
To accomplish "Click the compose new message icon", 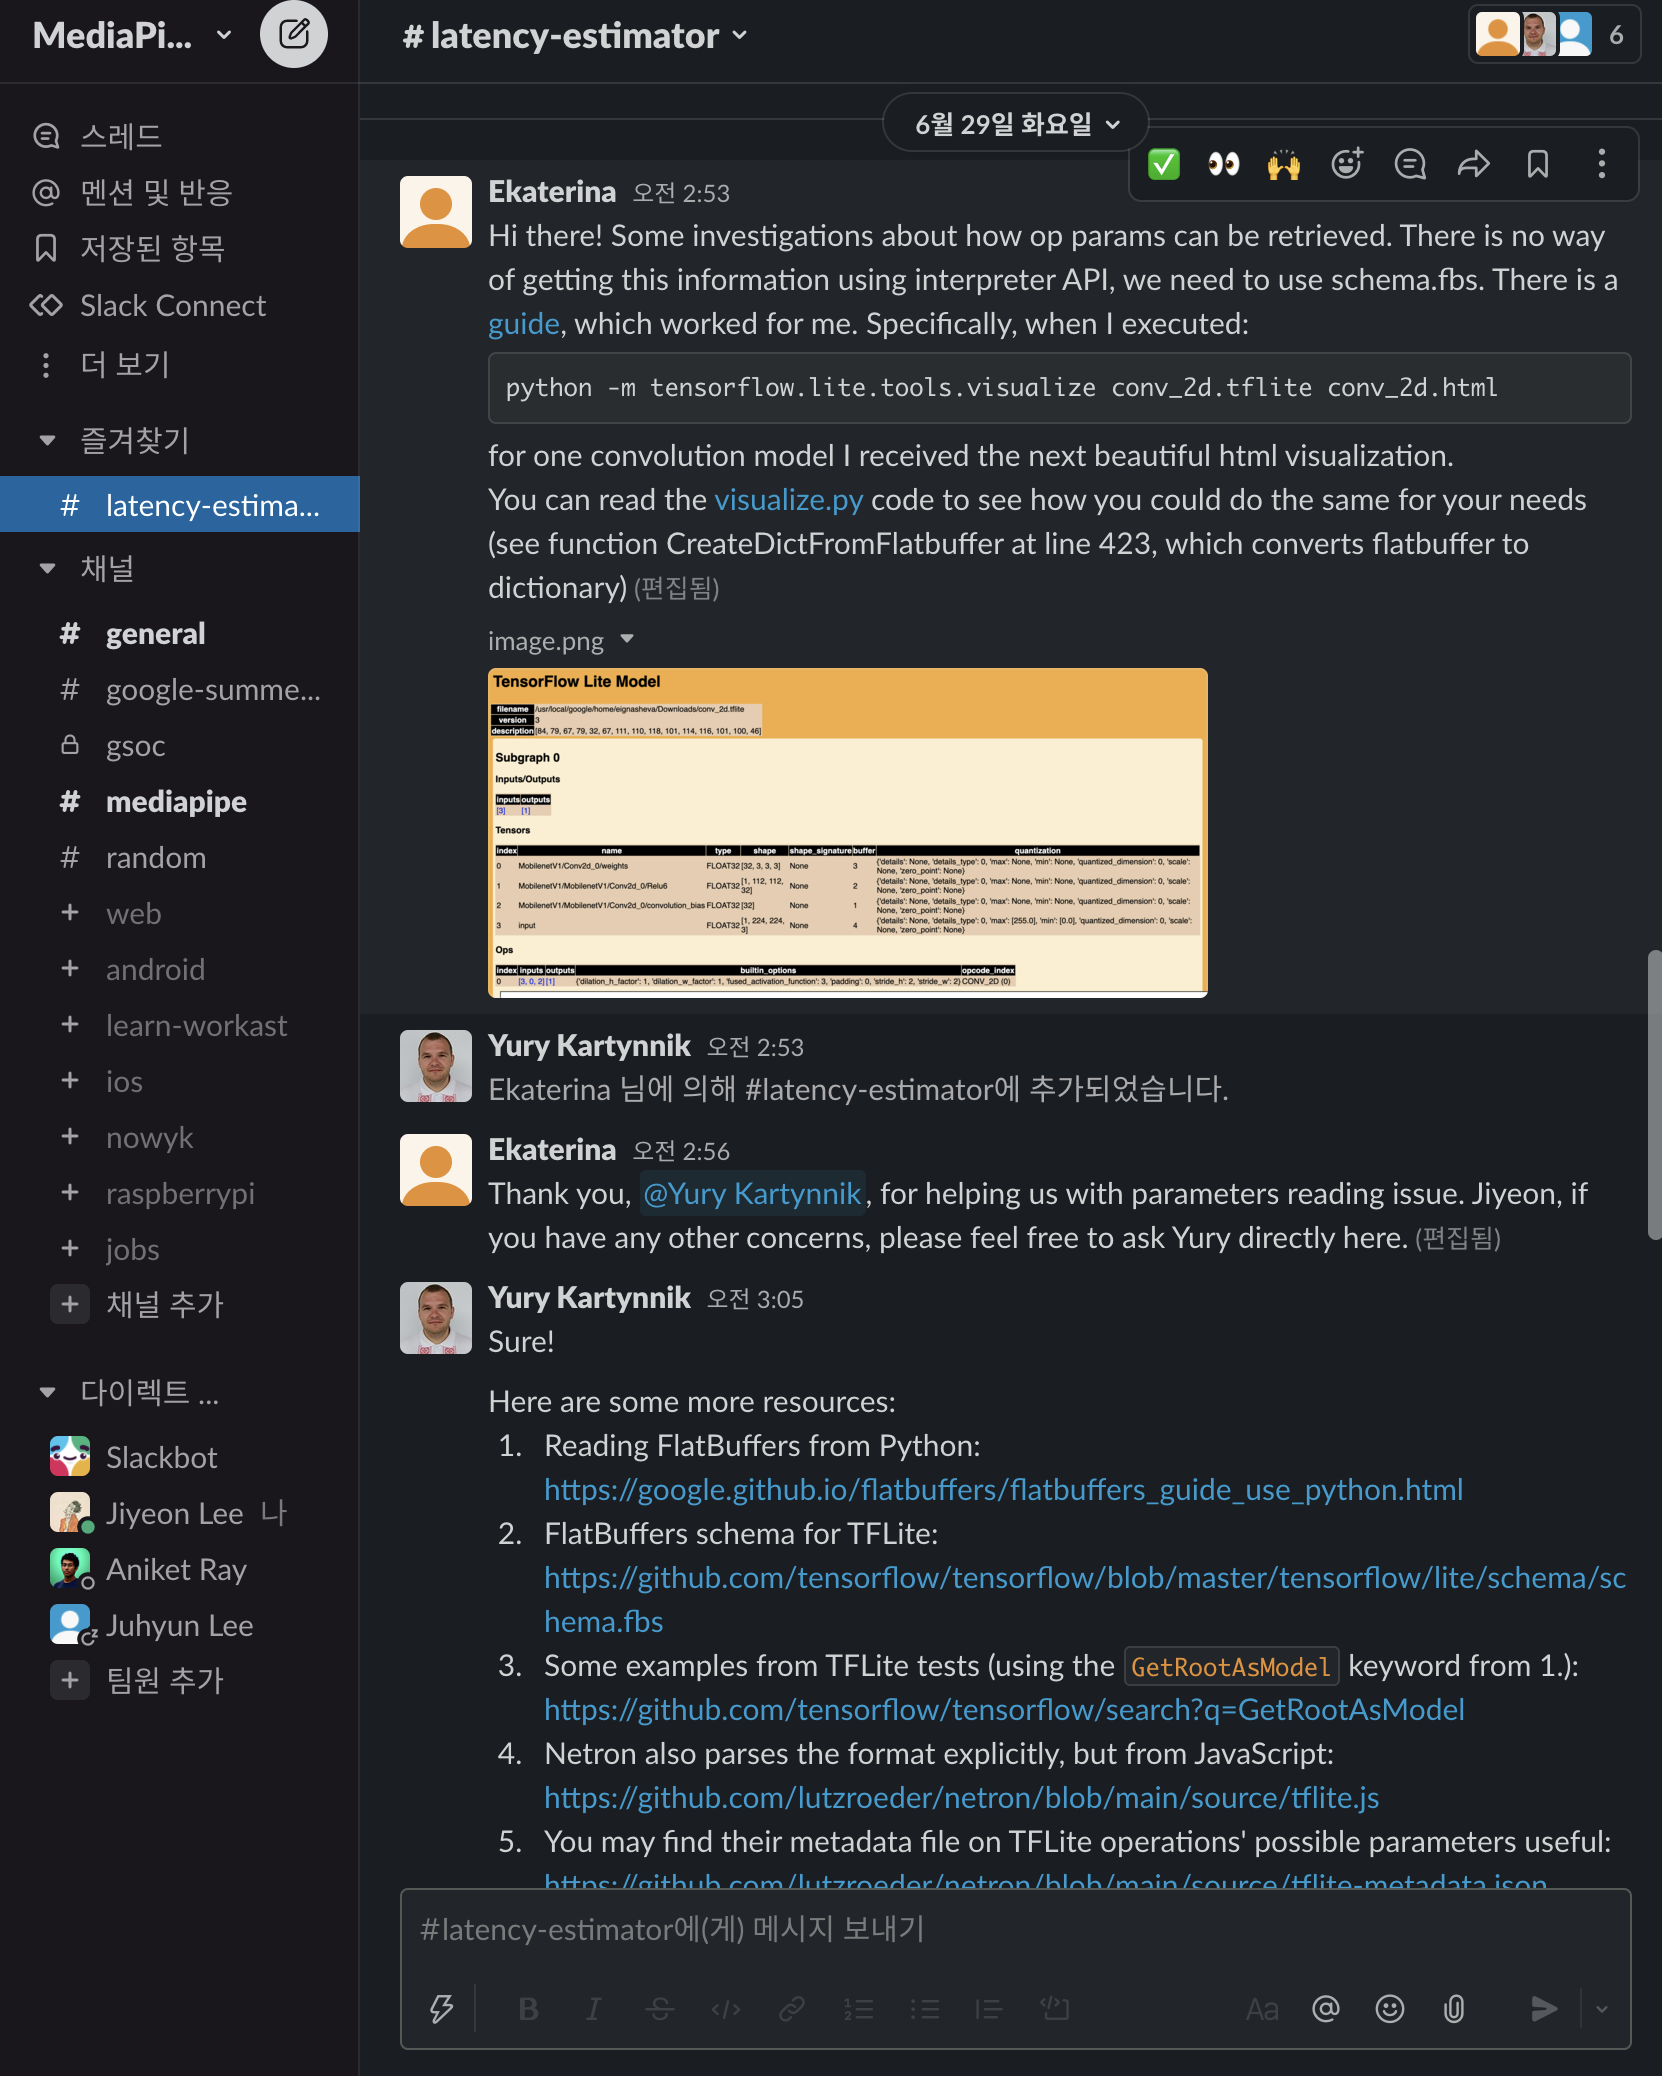I will [293, 35].
